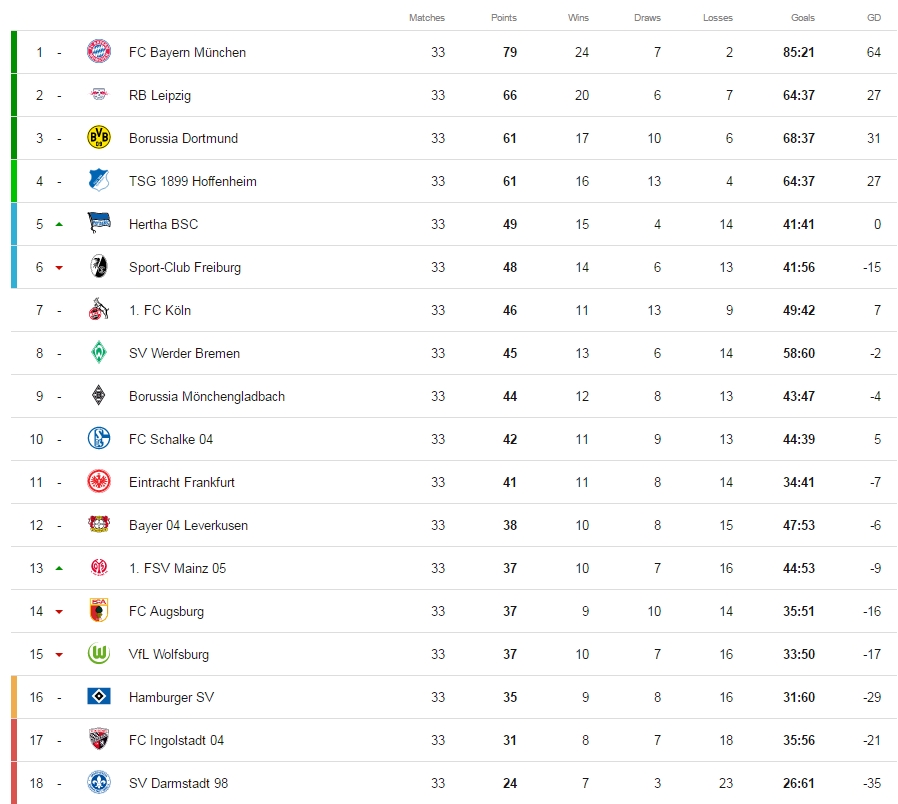Viewport: 898px width, 804px height.
Task: Open the 1. FC Köln team link
Action: (x=160, y=310)
